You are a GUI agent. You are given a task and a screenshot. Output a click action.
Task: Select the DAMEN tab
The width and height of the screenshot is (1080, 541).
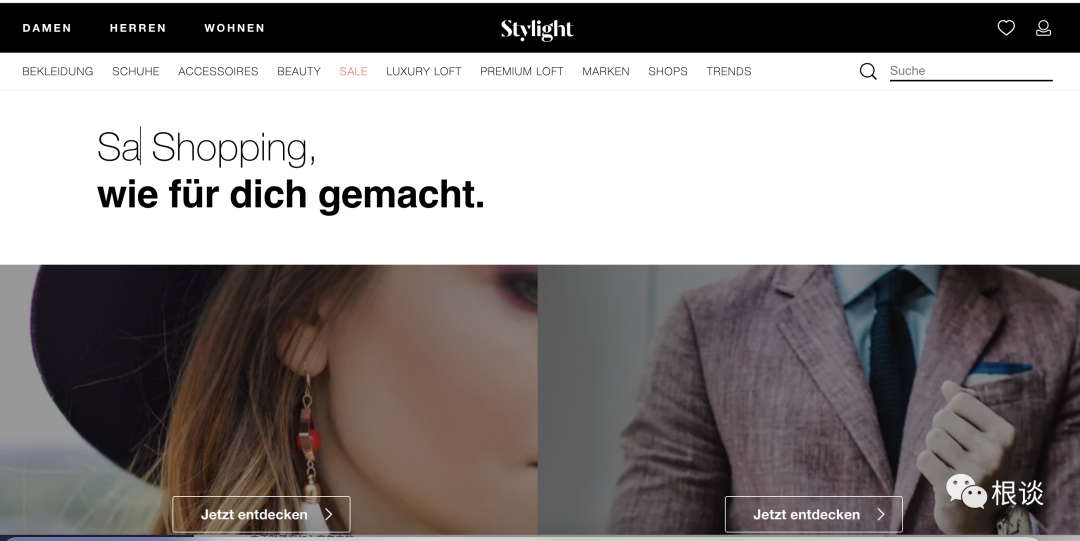47,28
